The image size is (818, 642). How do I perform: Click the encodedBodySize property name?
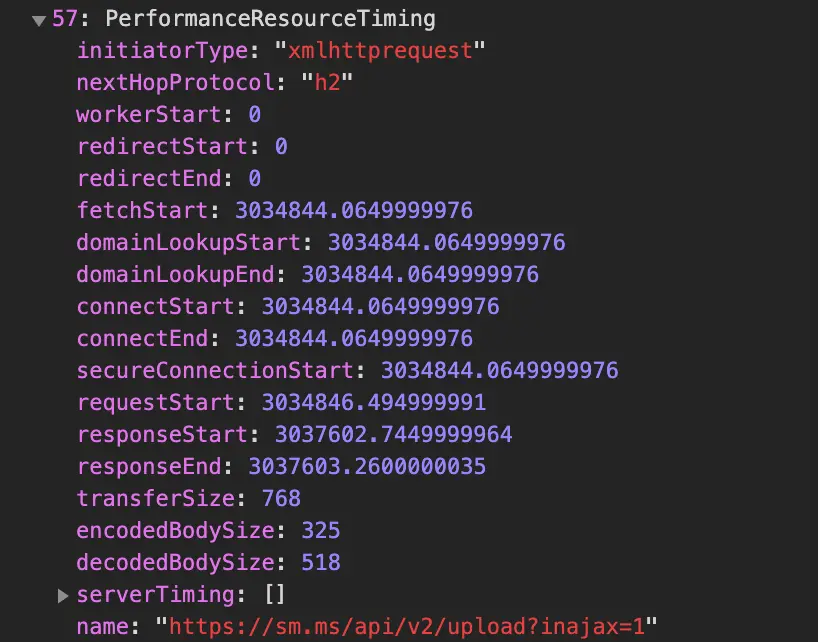pos(175,530)
